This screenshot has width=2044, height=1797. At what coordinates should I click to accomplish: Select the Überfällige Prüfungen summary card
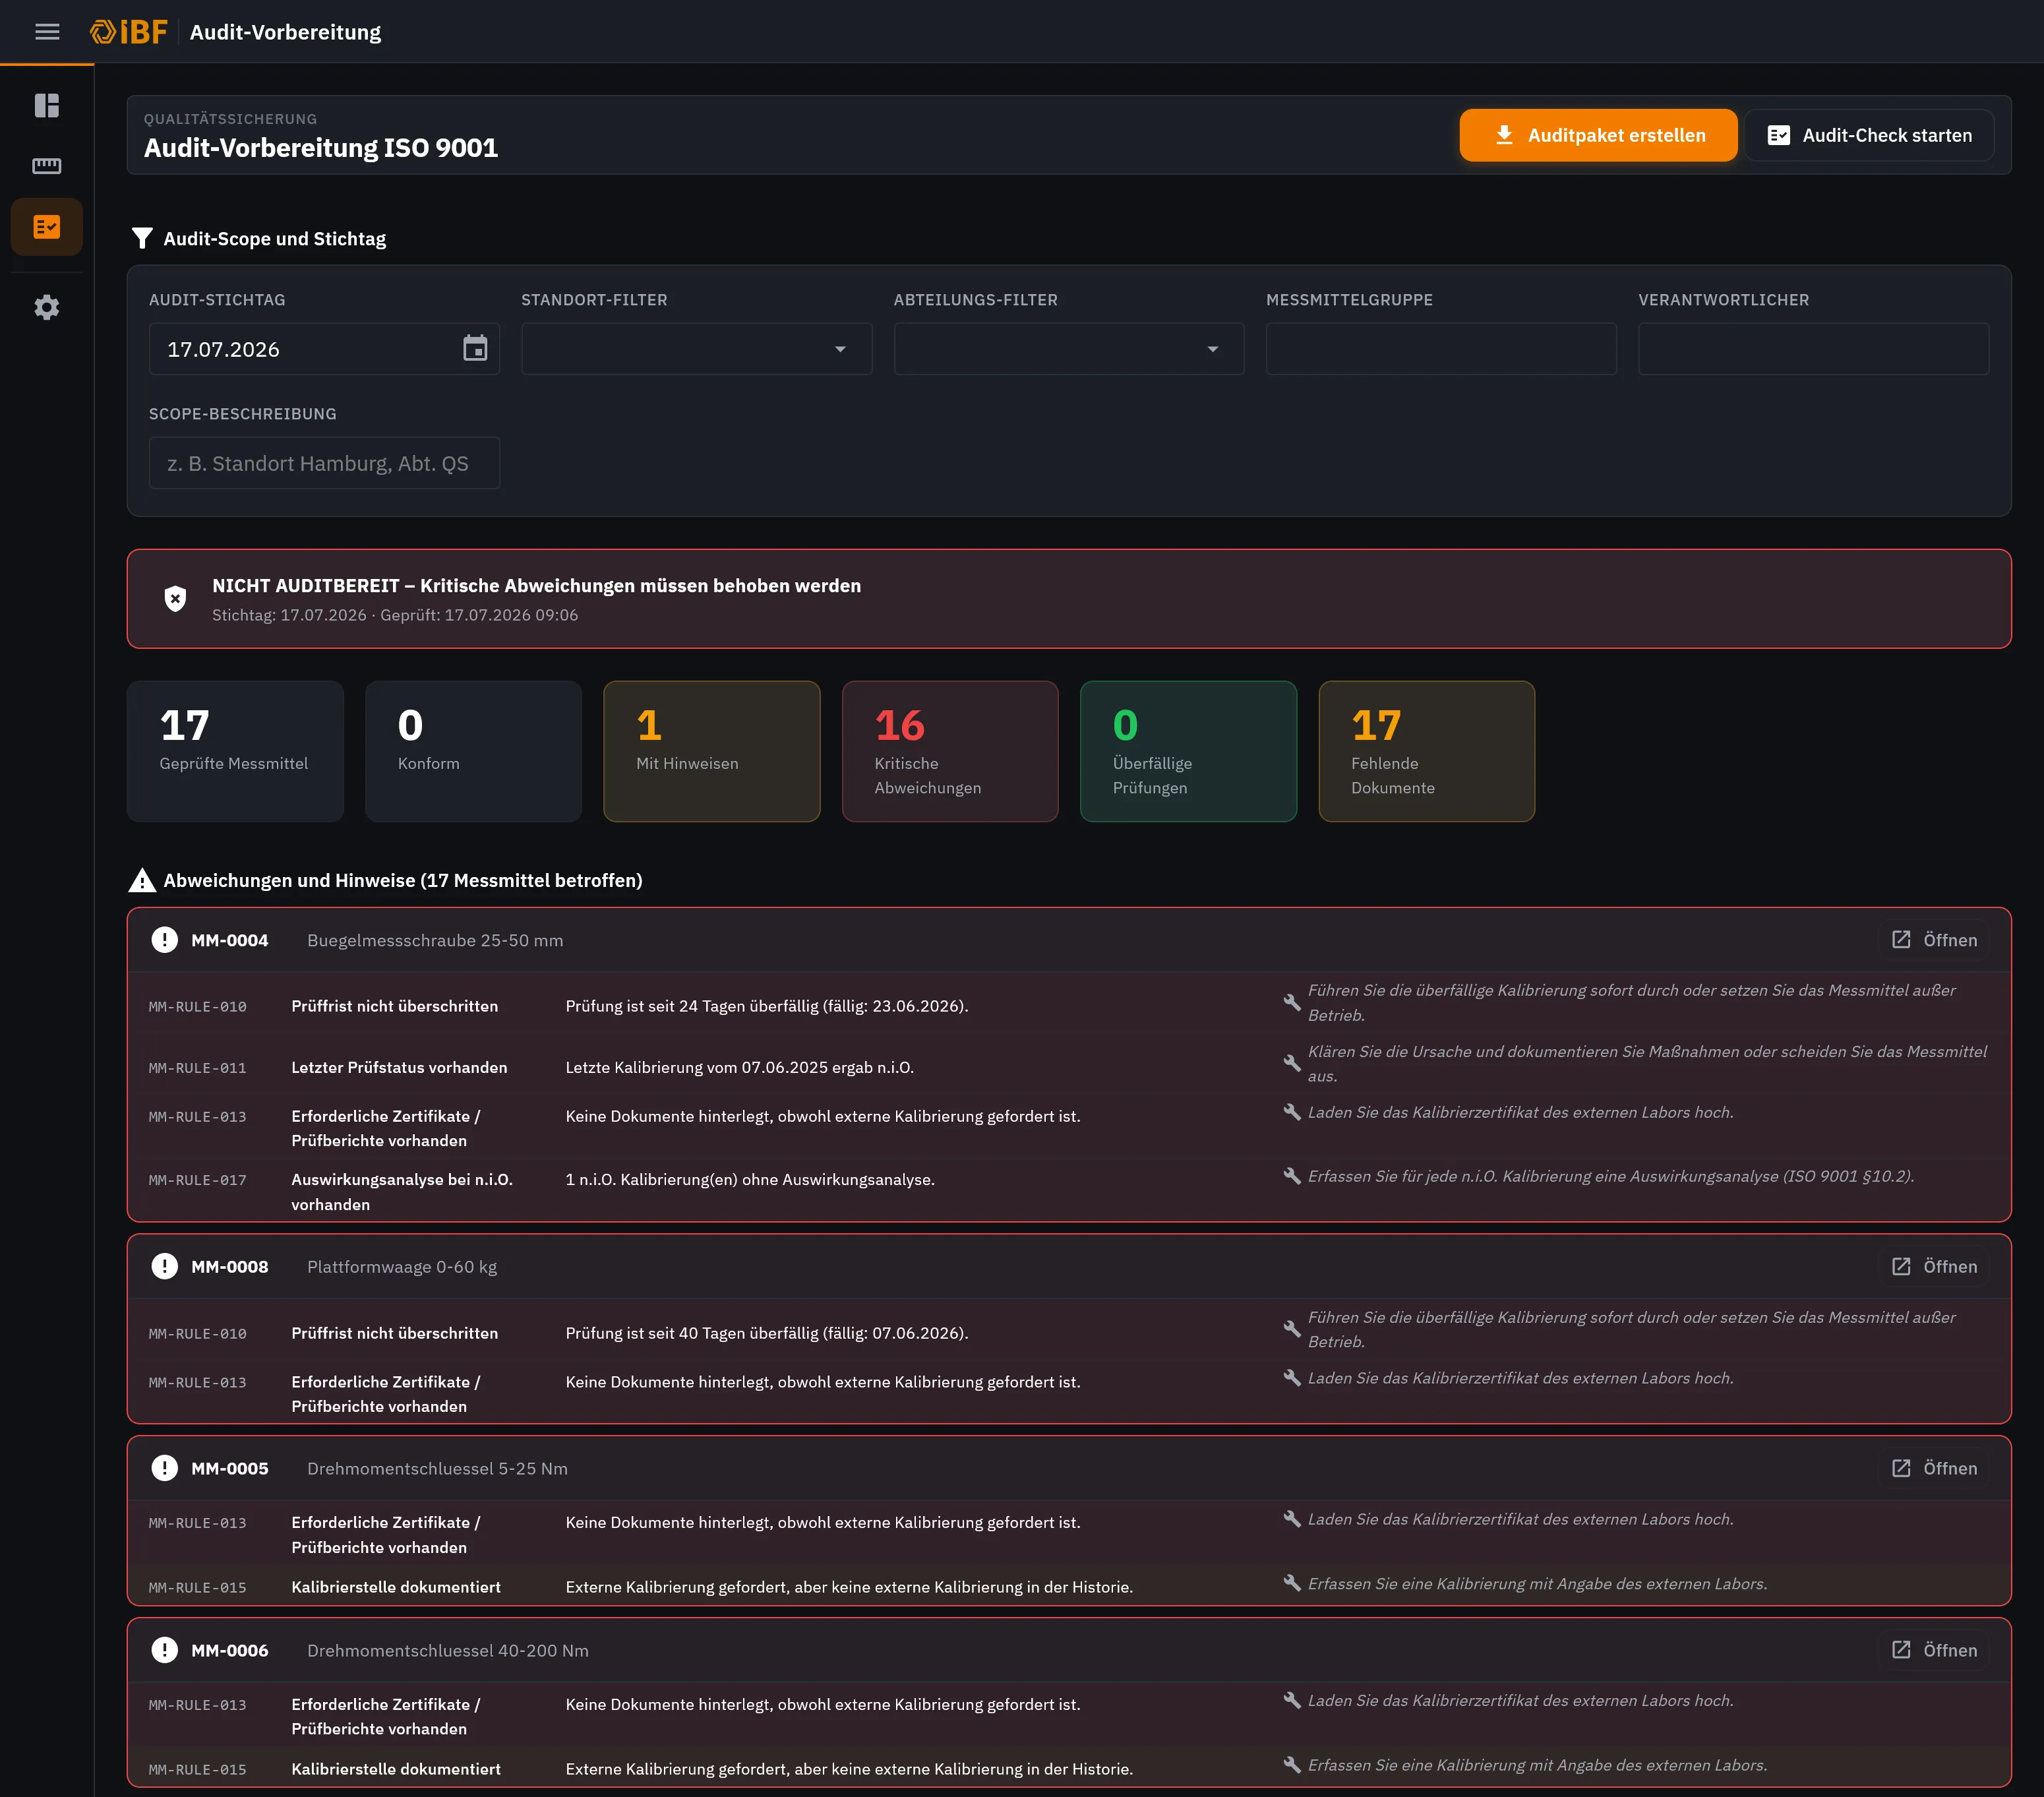[1188, 751]
